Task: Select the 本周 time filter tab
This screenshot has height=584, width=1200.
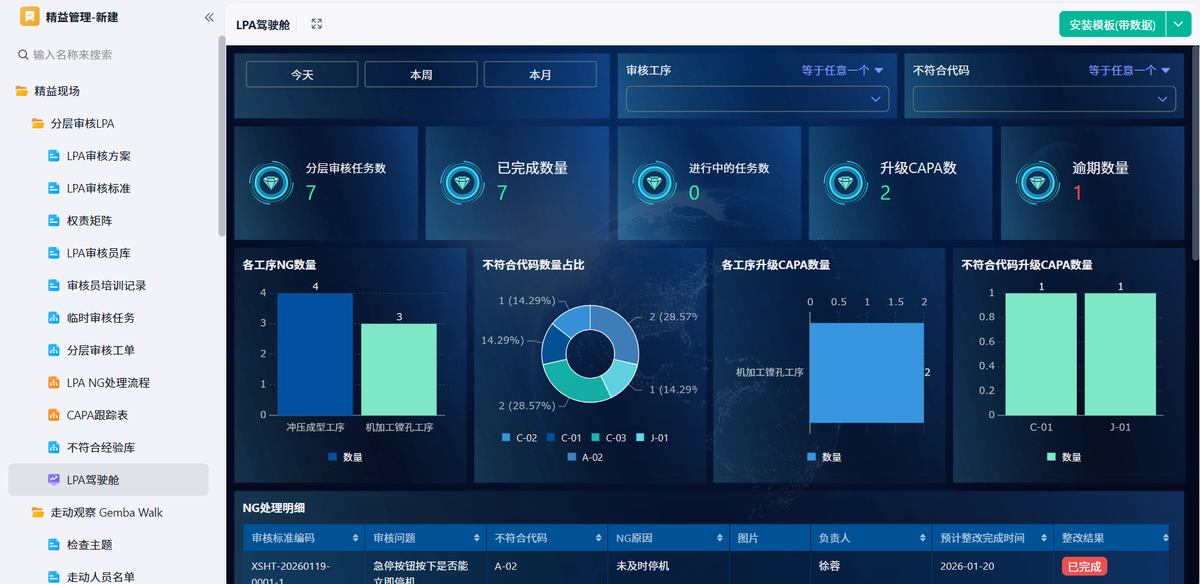Action: (420, 74)
